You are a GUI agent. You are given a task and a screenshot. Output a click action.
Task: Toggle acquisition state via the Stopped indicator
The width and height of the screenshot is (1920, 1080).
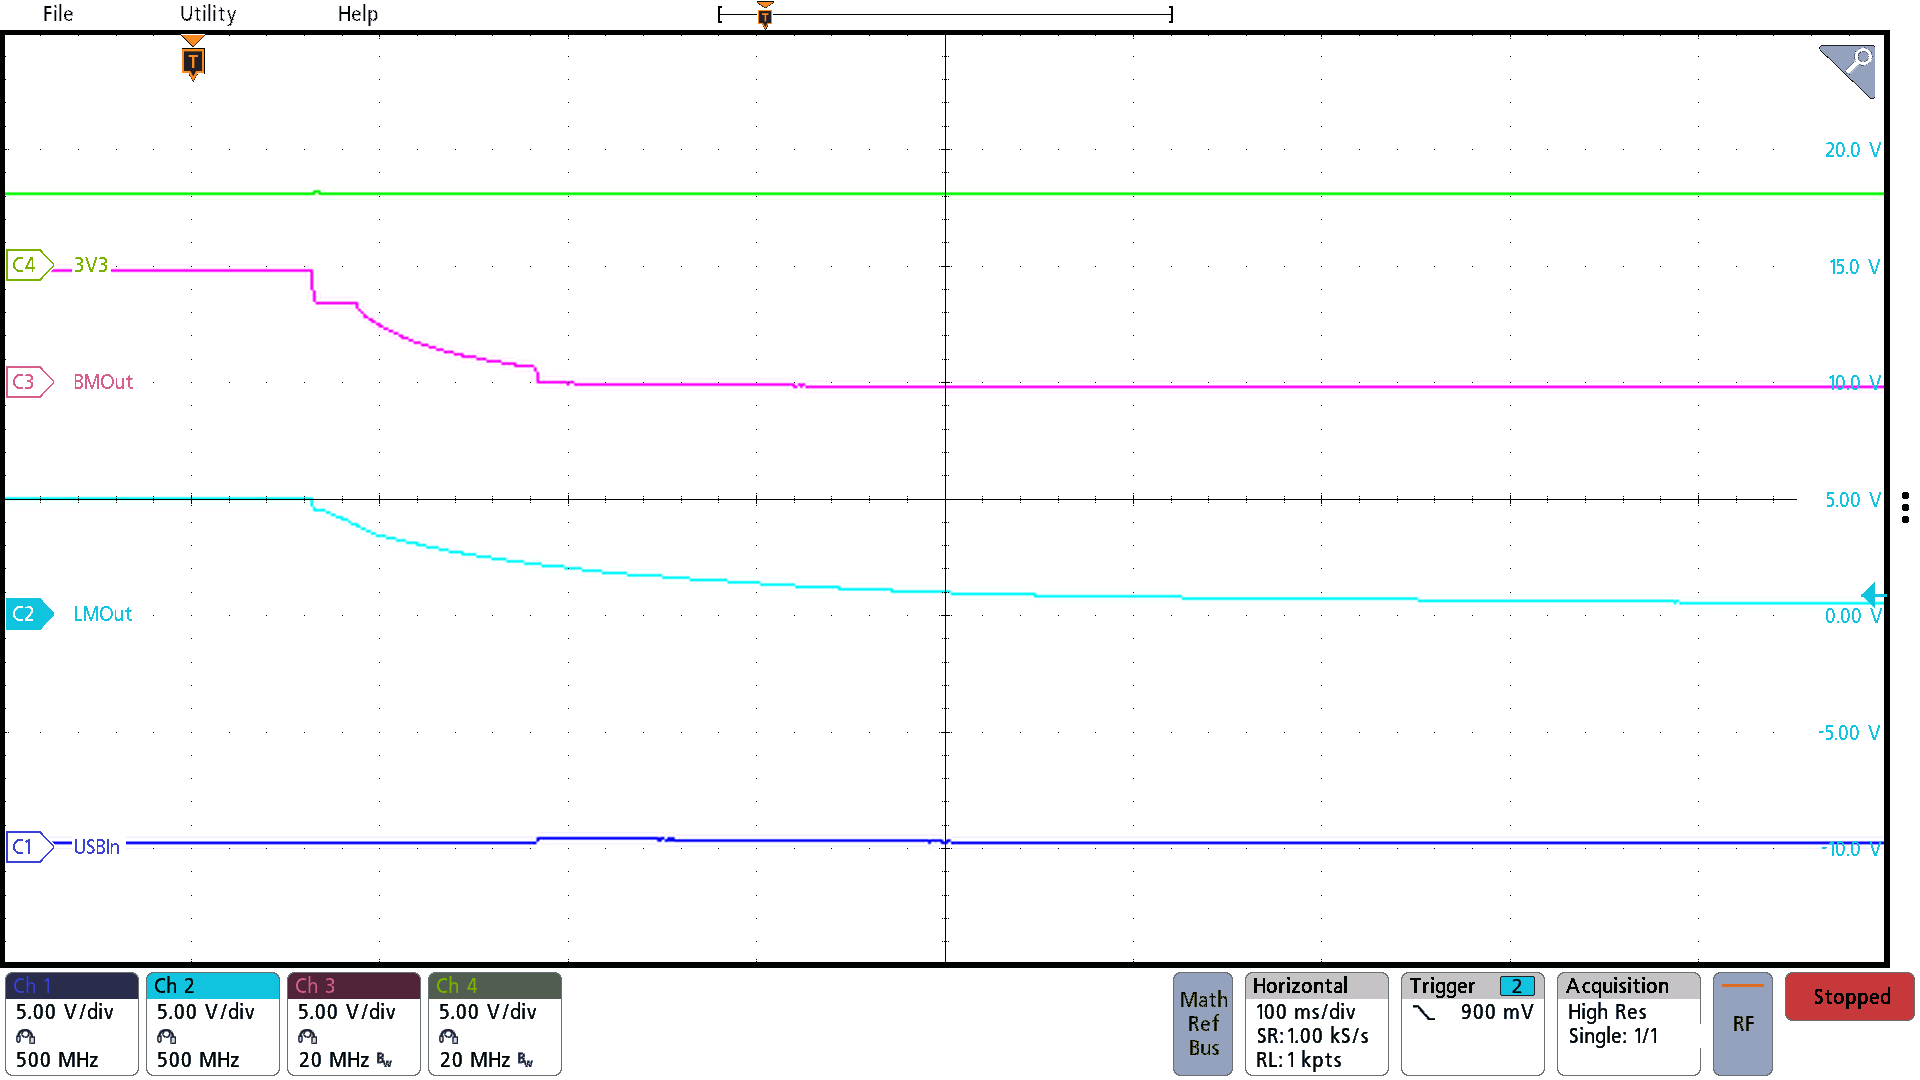(x=1849, y=996)
